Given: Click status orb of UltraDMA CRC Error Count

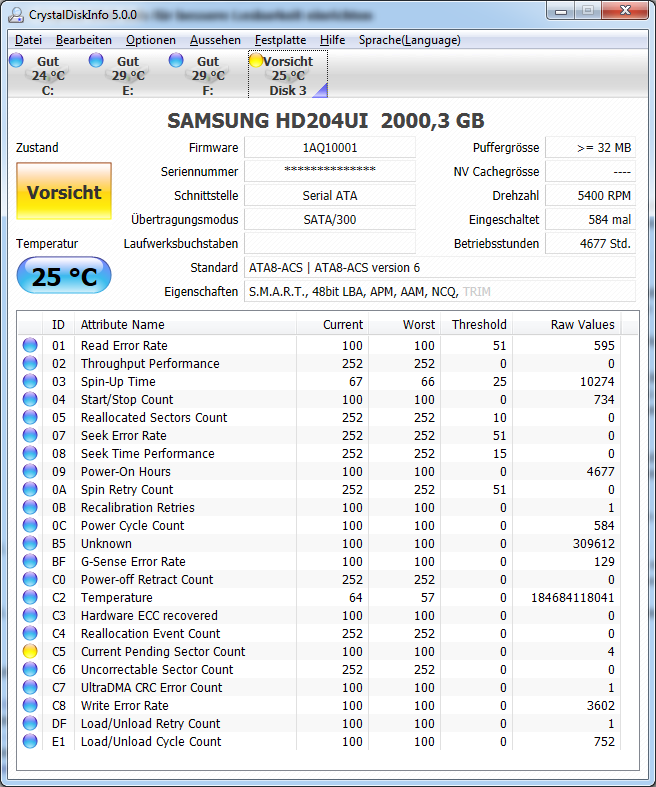Looking at the screenshot, I should point(30,688).
